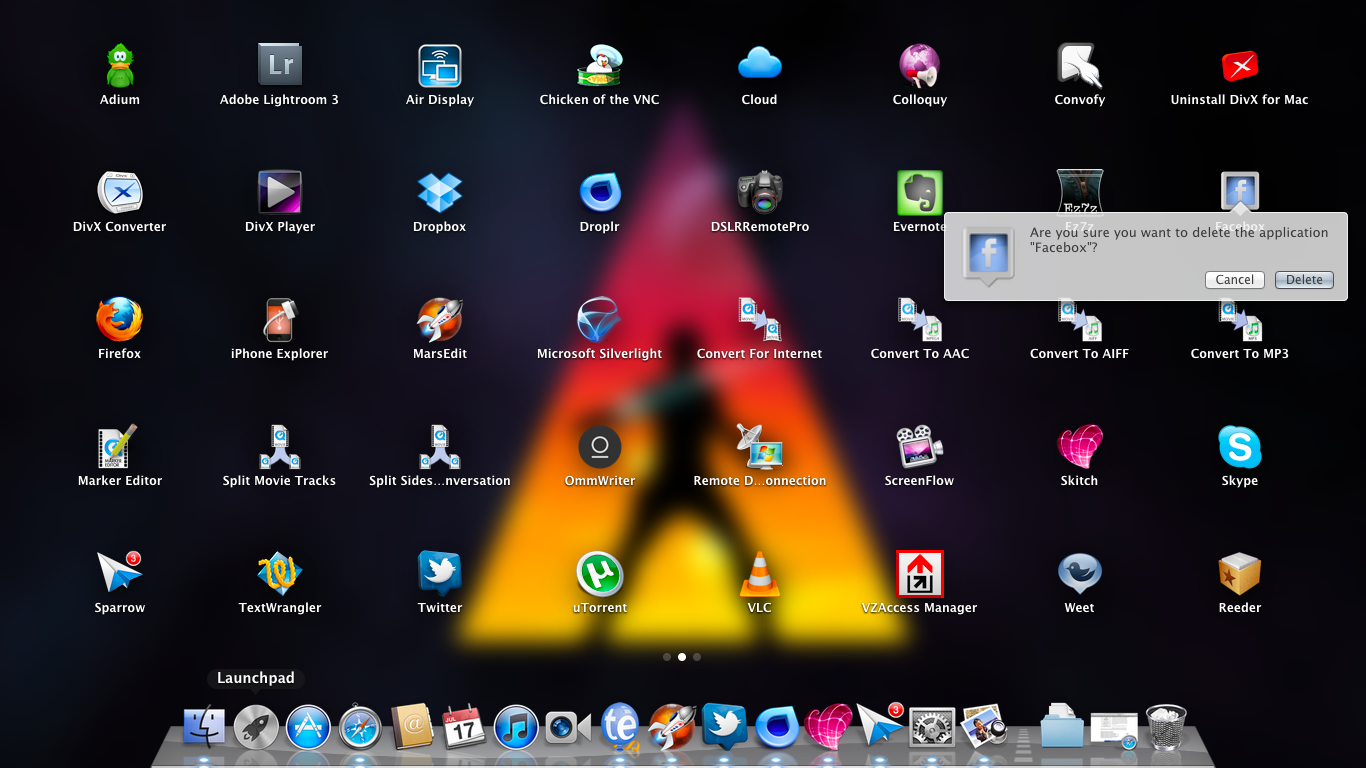Open the Convert To AIFF app
Image resolution: width=1366 pixels, height=768 pixels.
(x=1080, y=322)
